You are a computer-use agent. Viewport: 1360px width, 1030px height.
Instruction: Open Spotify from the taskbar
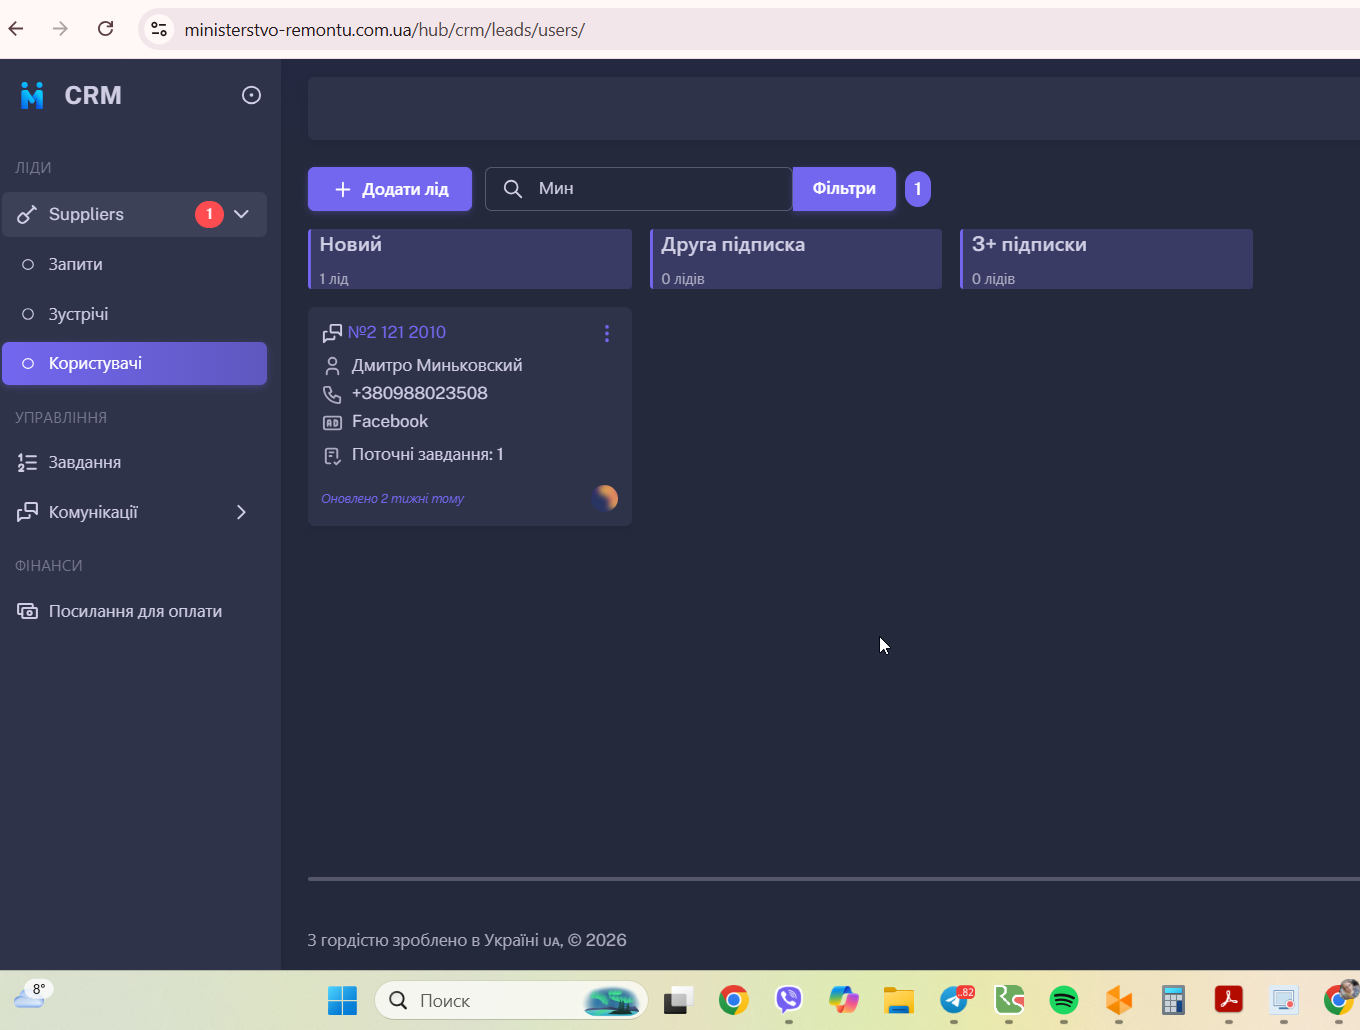[1064, 1000]
